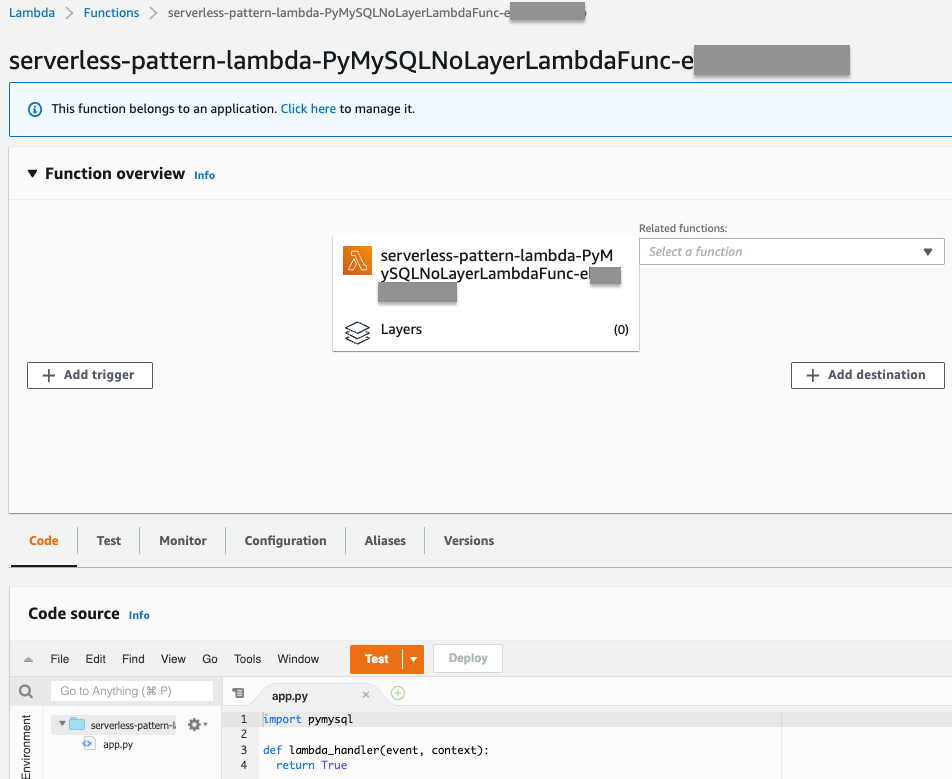Open the Configuration tab
This screenshot has width=952, height=779.
tap(285, 540)
